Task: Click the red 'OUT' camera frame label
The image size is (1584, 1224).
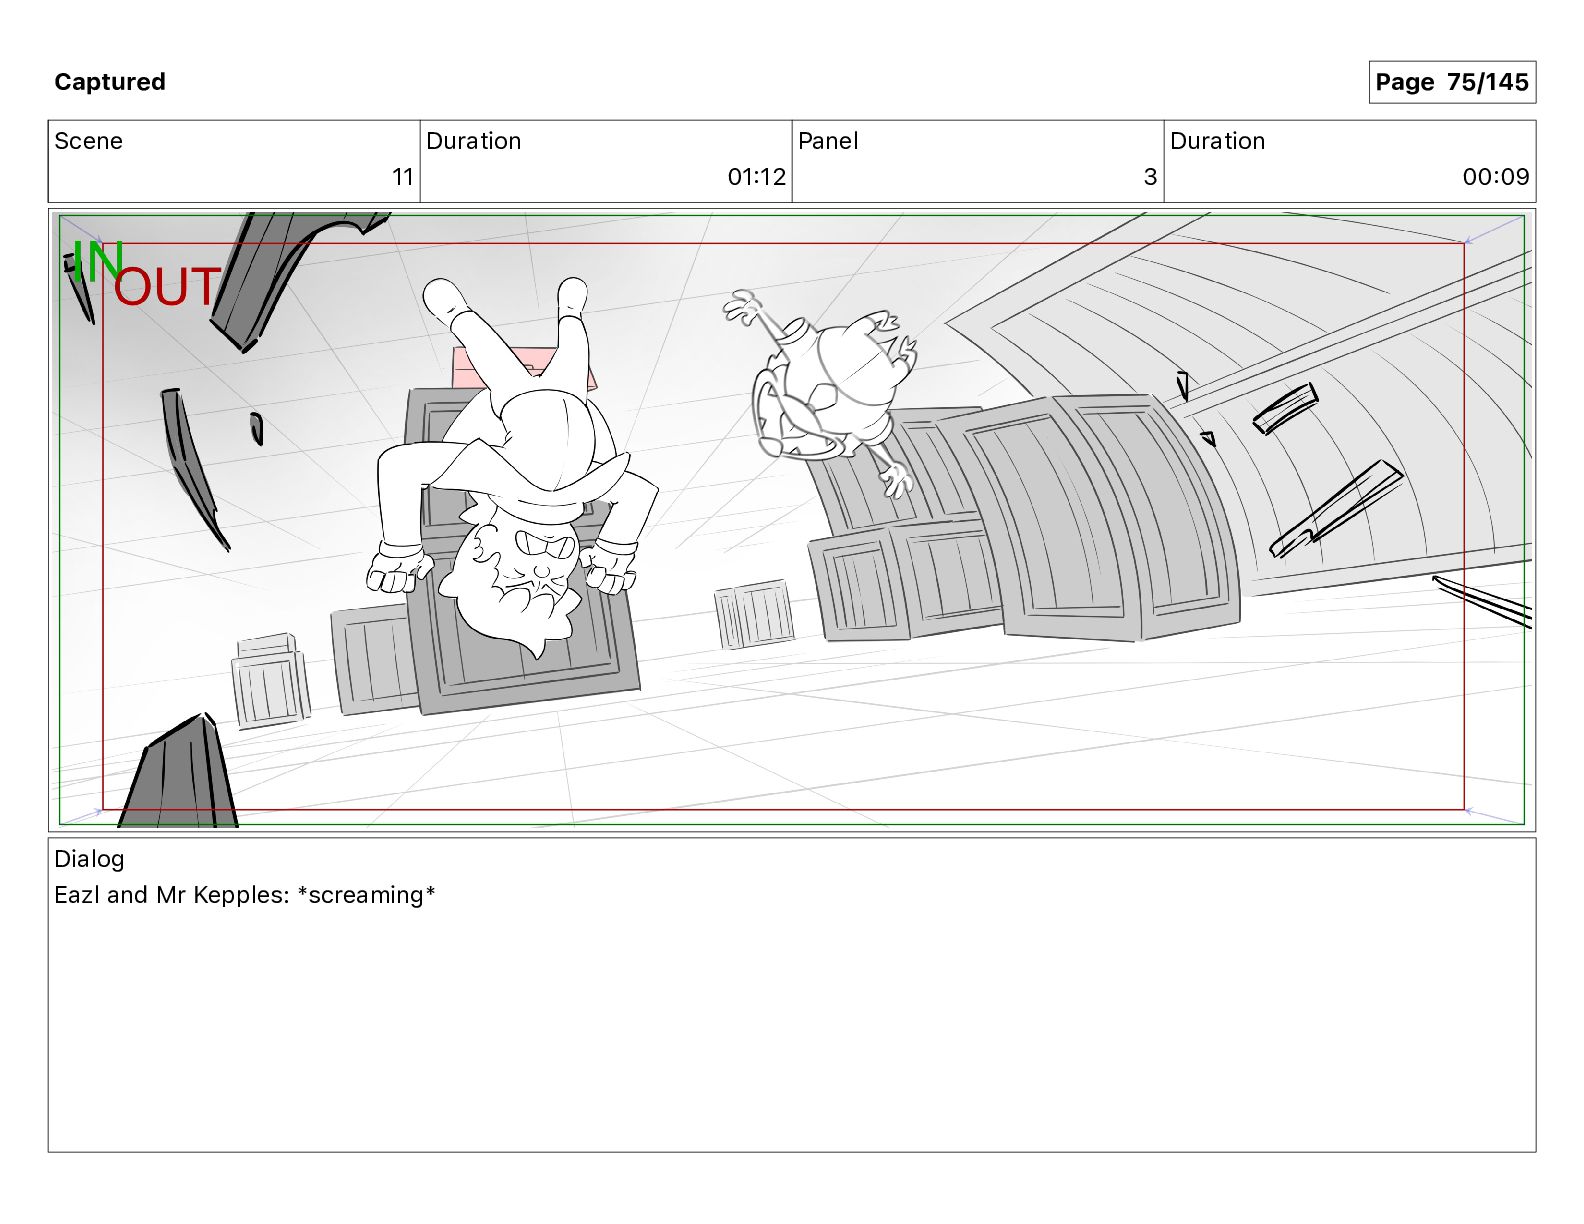Action: [167, 287]
